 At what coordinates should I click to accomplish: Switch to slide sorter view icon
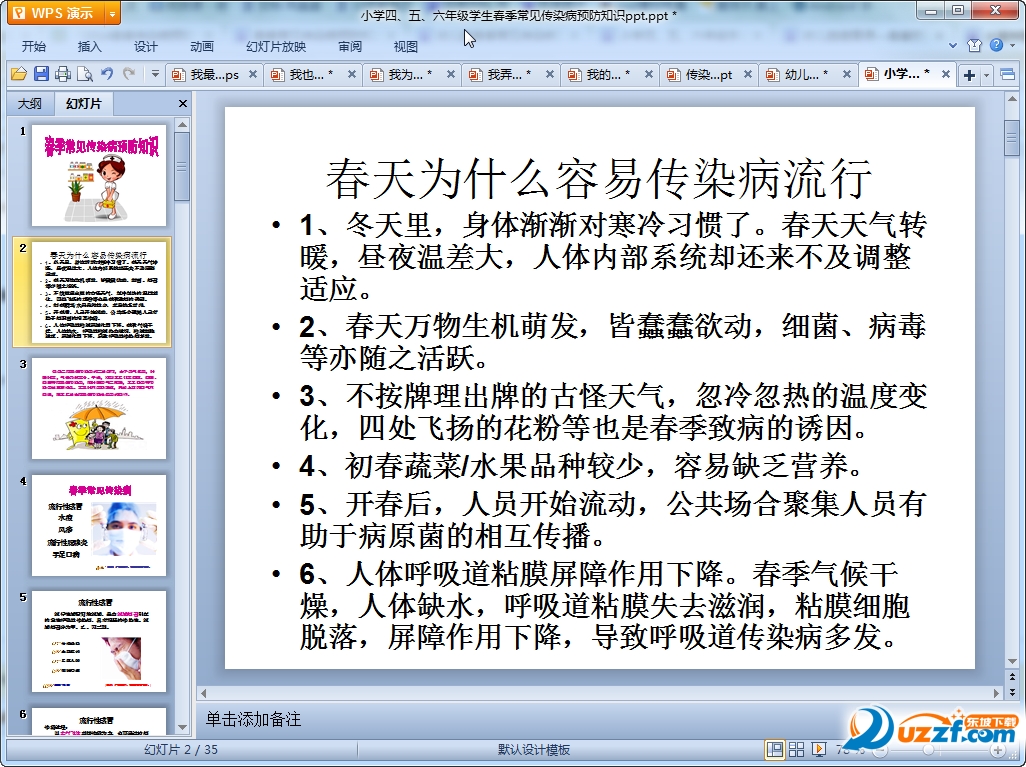(x=797, y=749)
